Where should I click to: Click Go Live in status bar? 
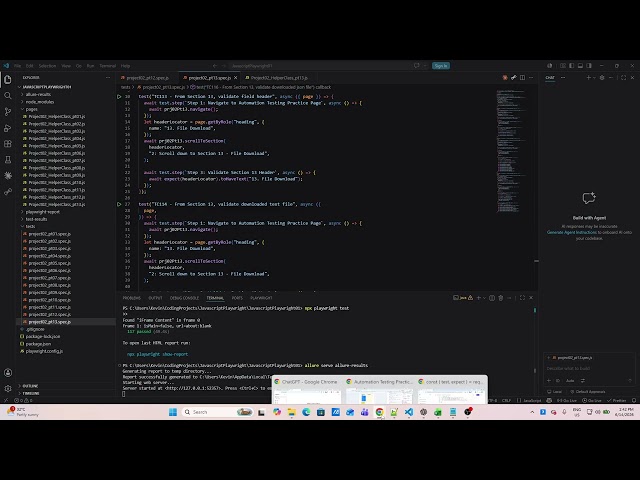[x=593, y=400]
